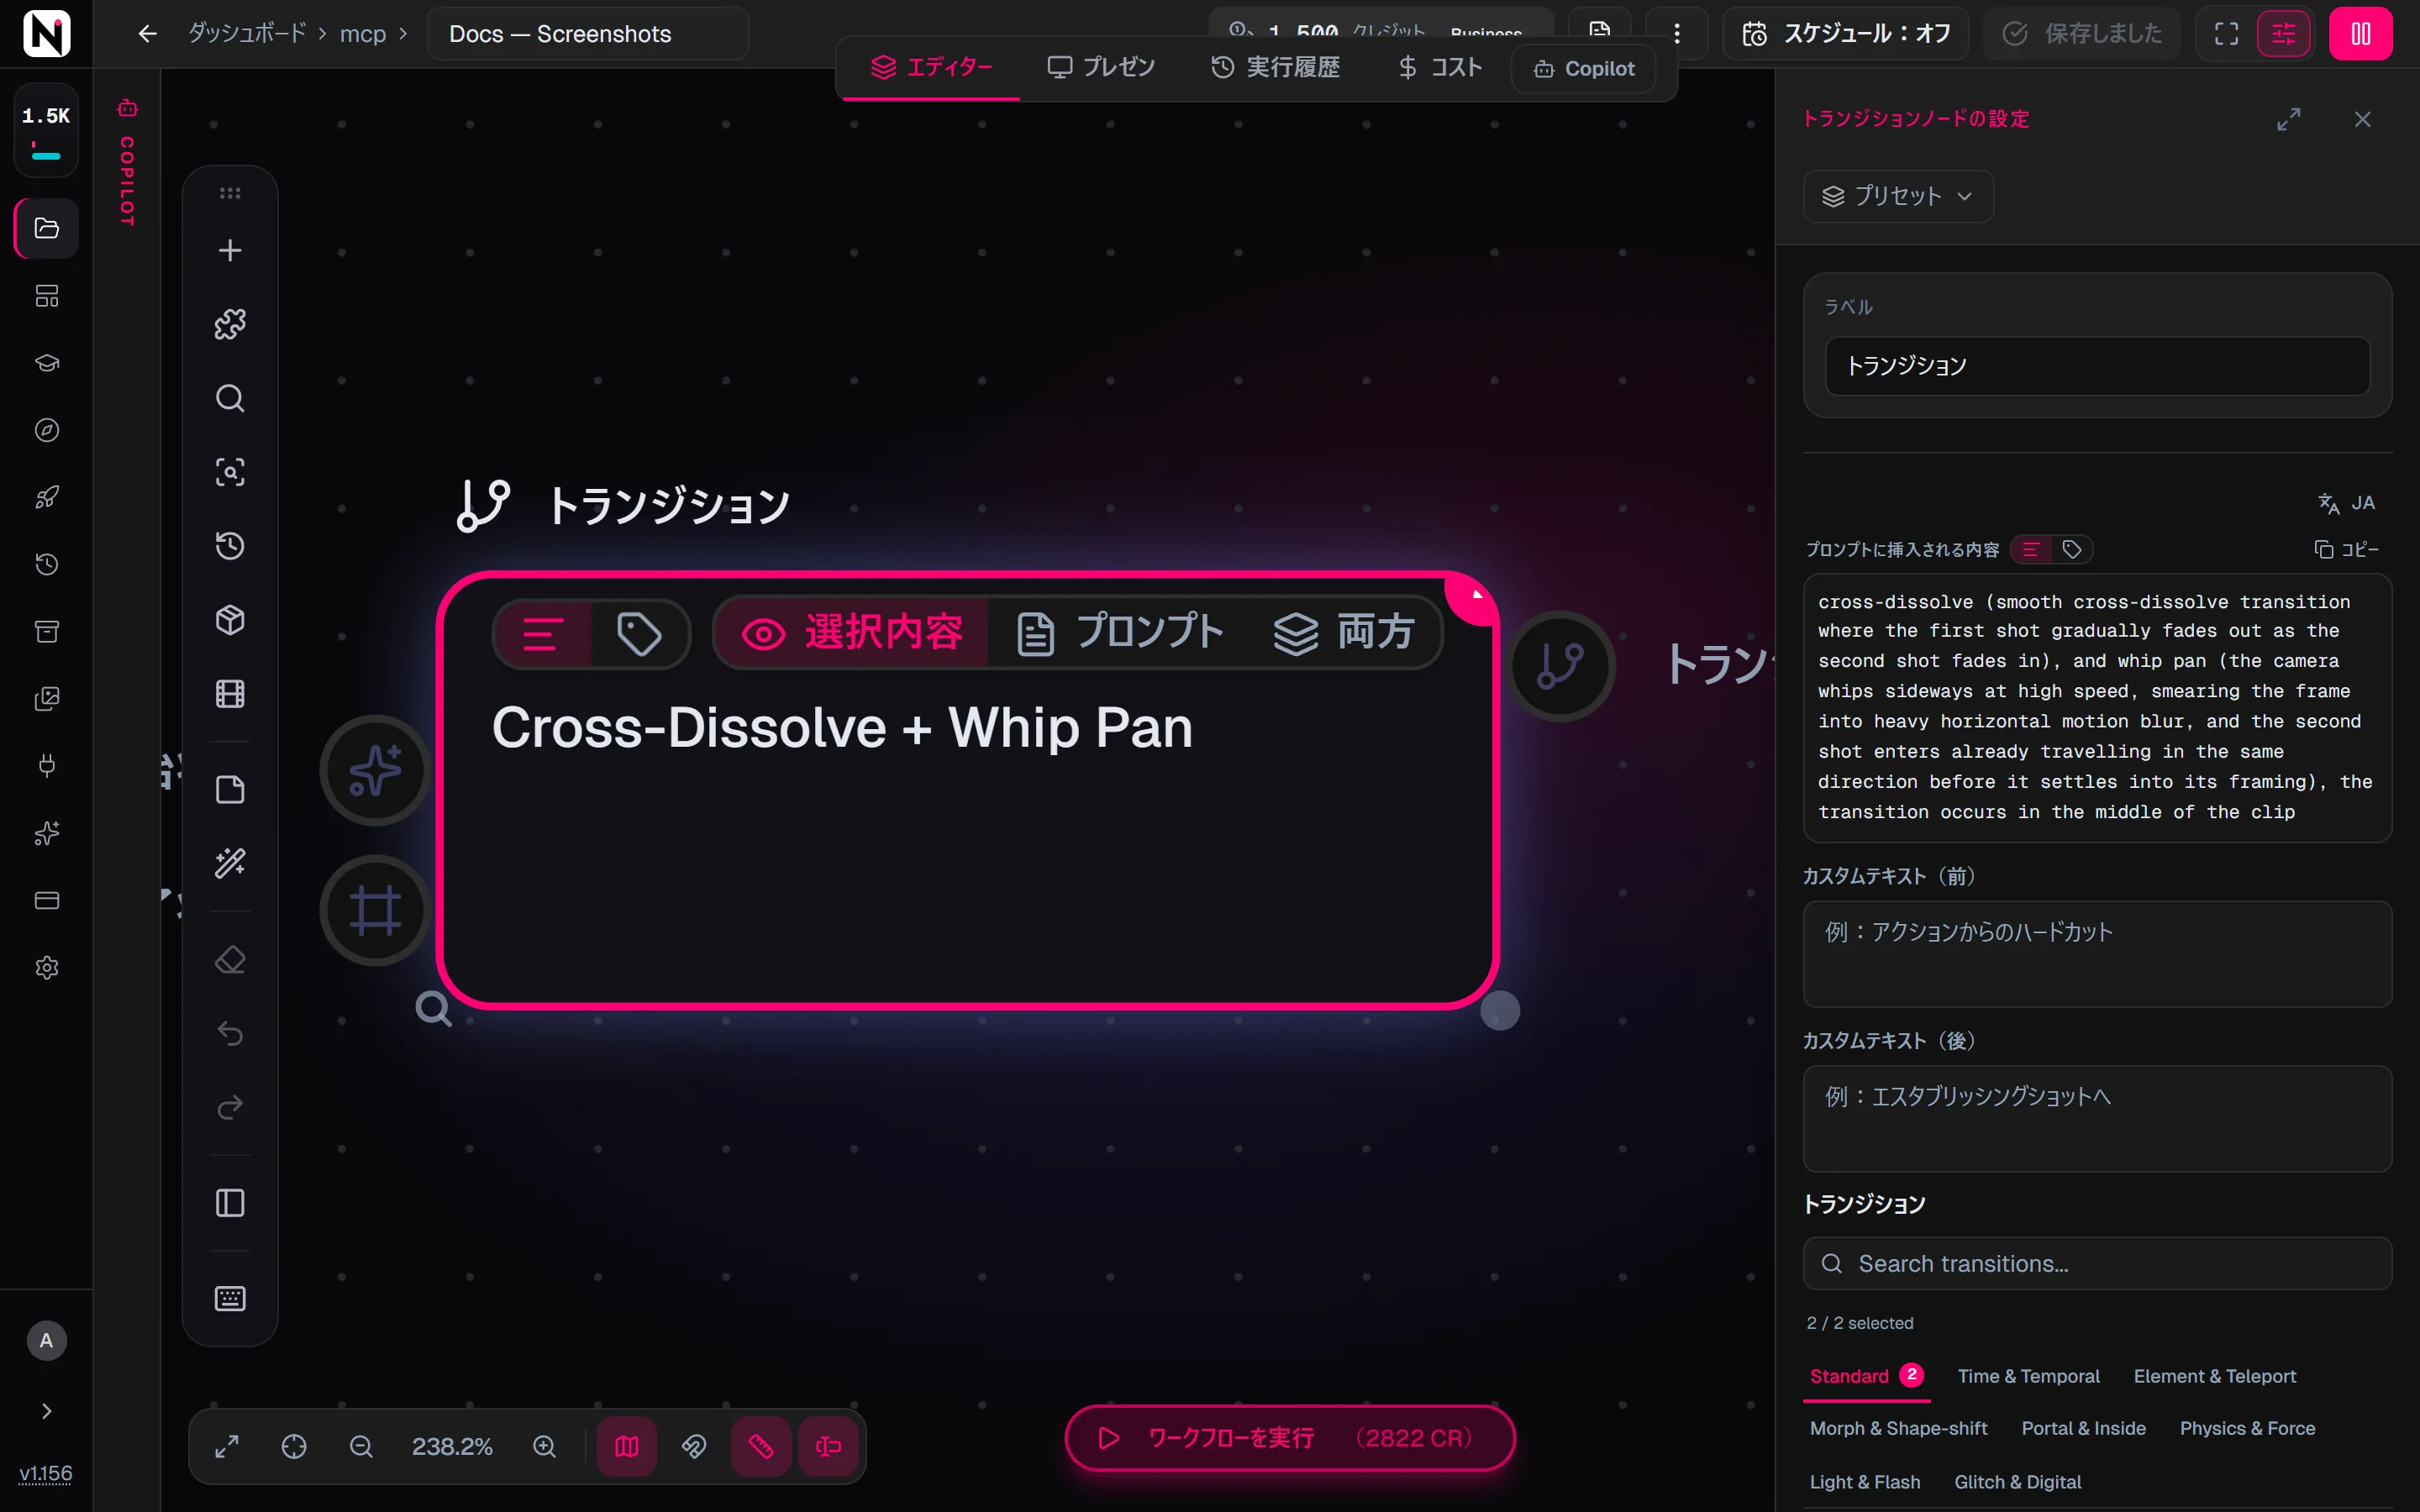Open the 実行履歴 tab

point(1275,67)
